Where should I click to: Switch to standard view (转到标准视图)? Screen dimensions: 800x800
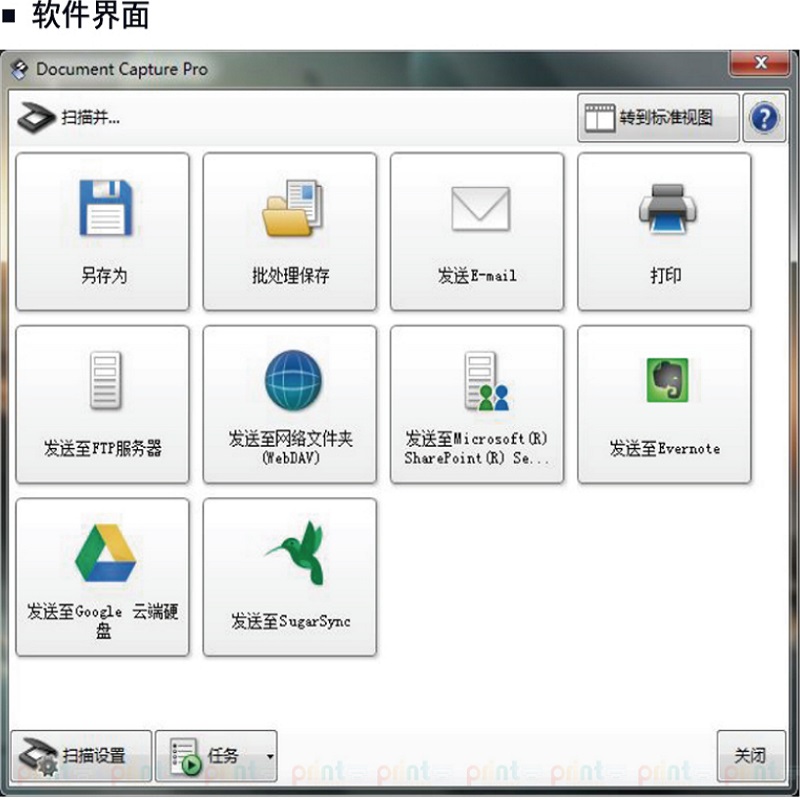click(x=658, y=118)
